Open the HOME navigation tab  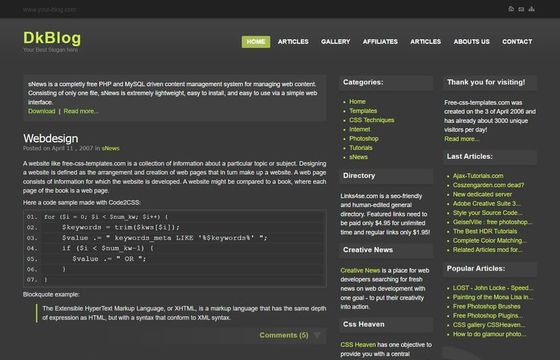(256, 42)
